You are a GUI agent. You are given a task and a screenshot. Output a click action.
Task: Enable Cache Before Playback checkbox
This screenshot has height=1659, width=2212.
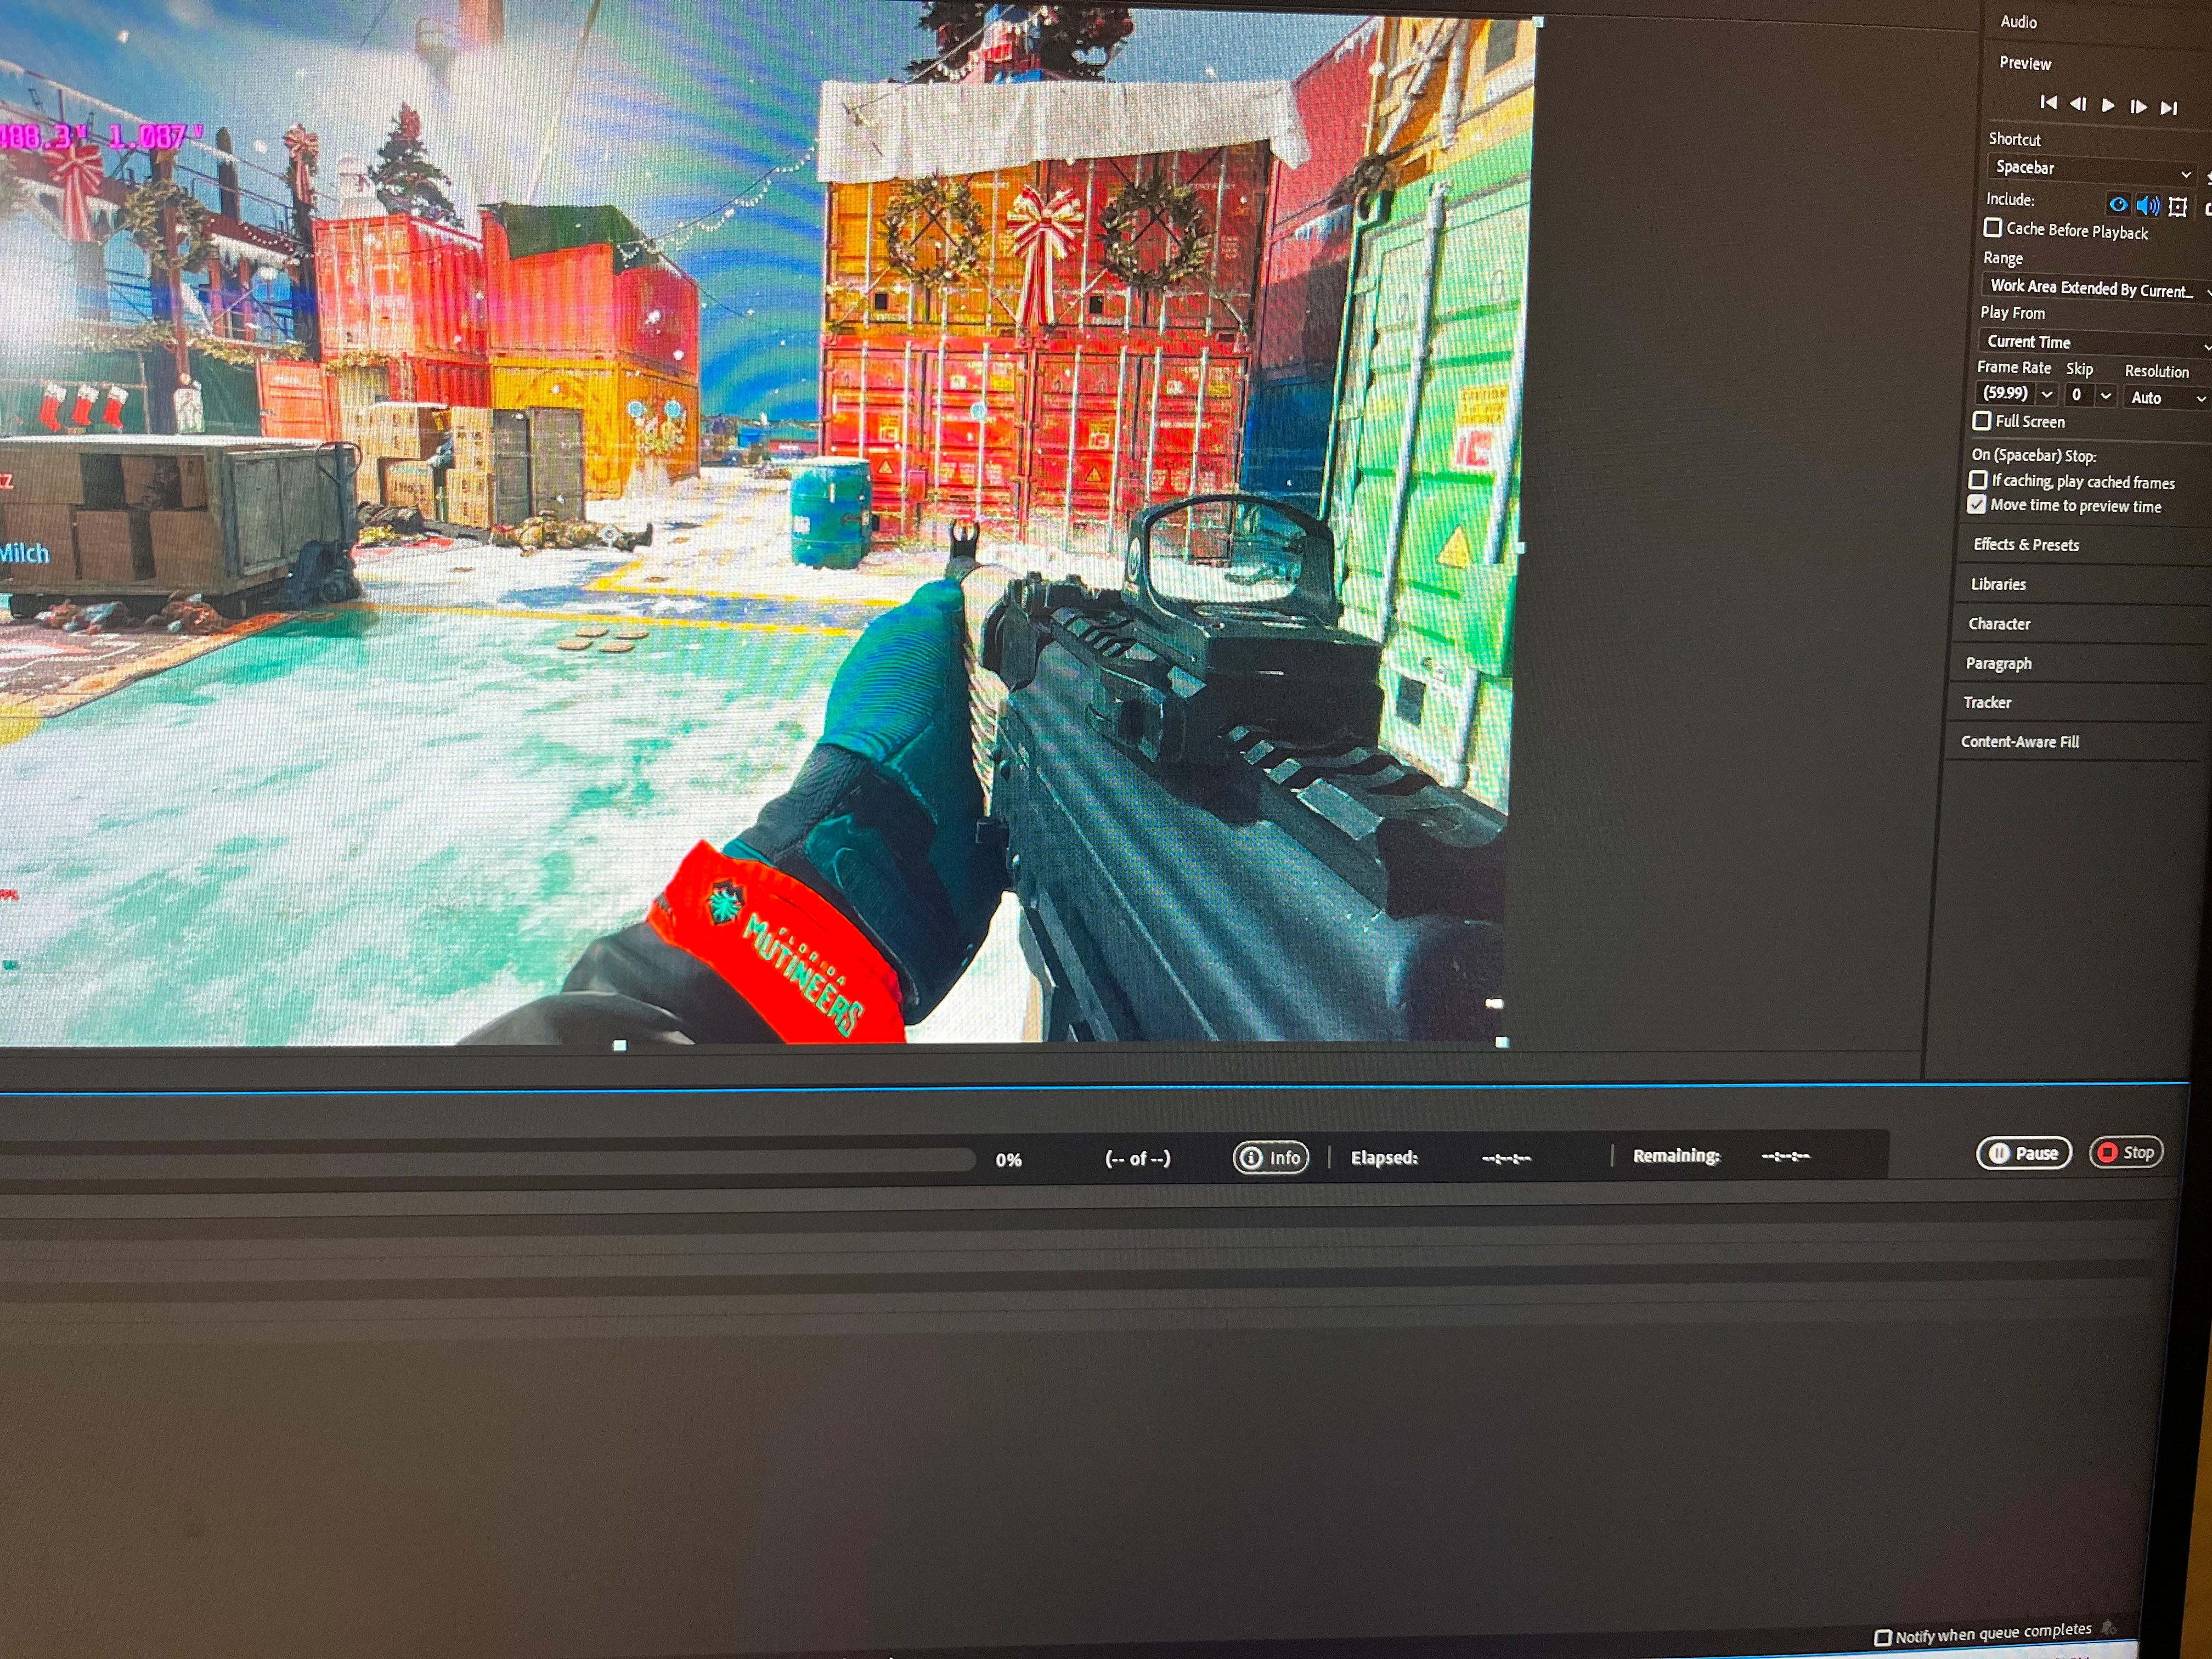click(x=1993, y=228)
